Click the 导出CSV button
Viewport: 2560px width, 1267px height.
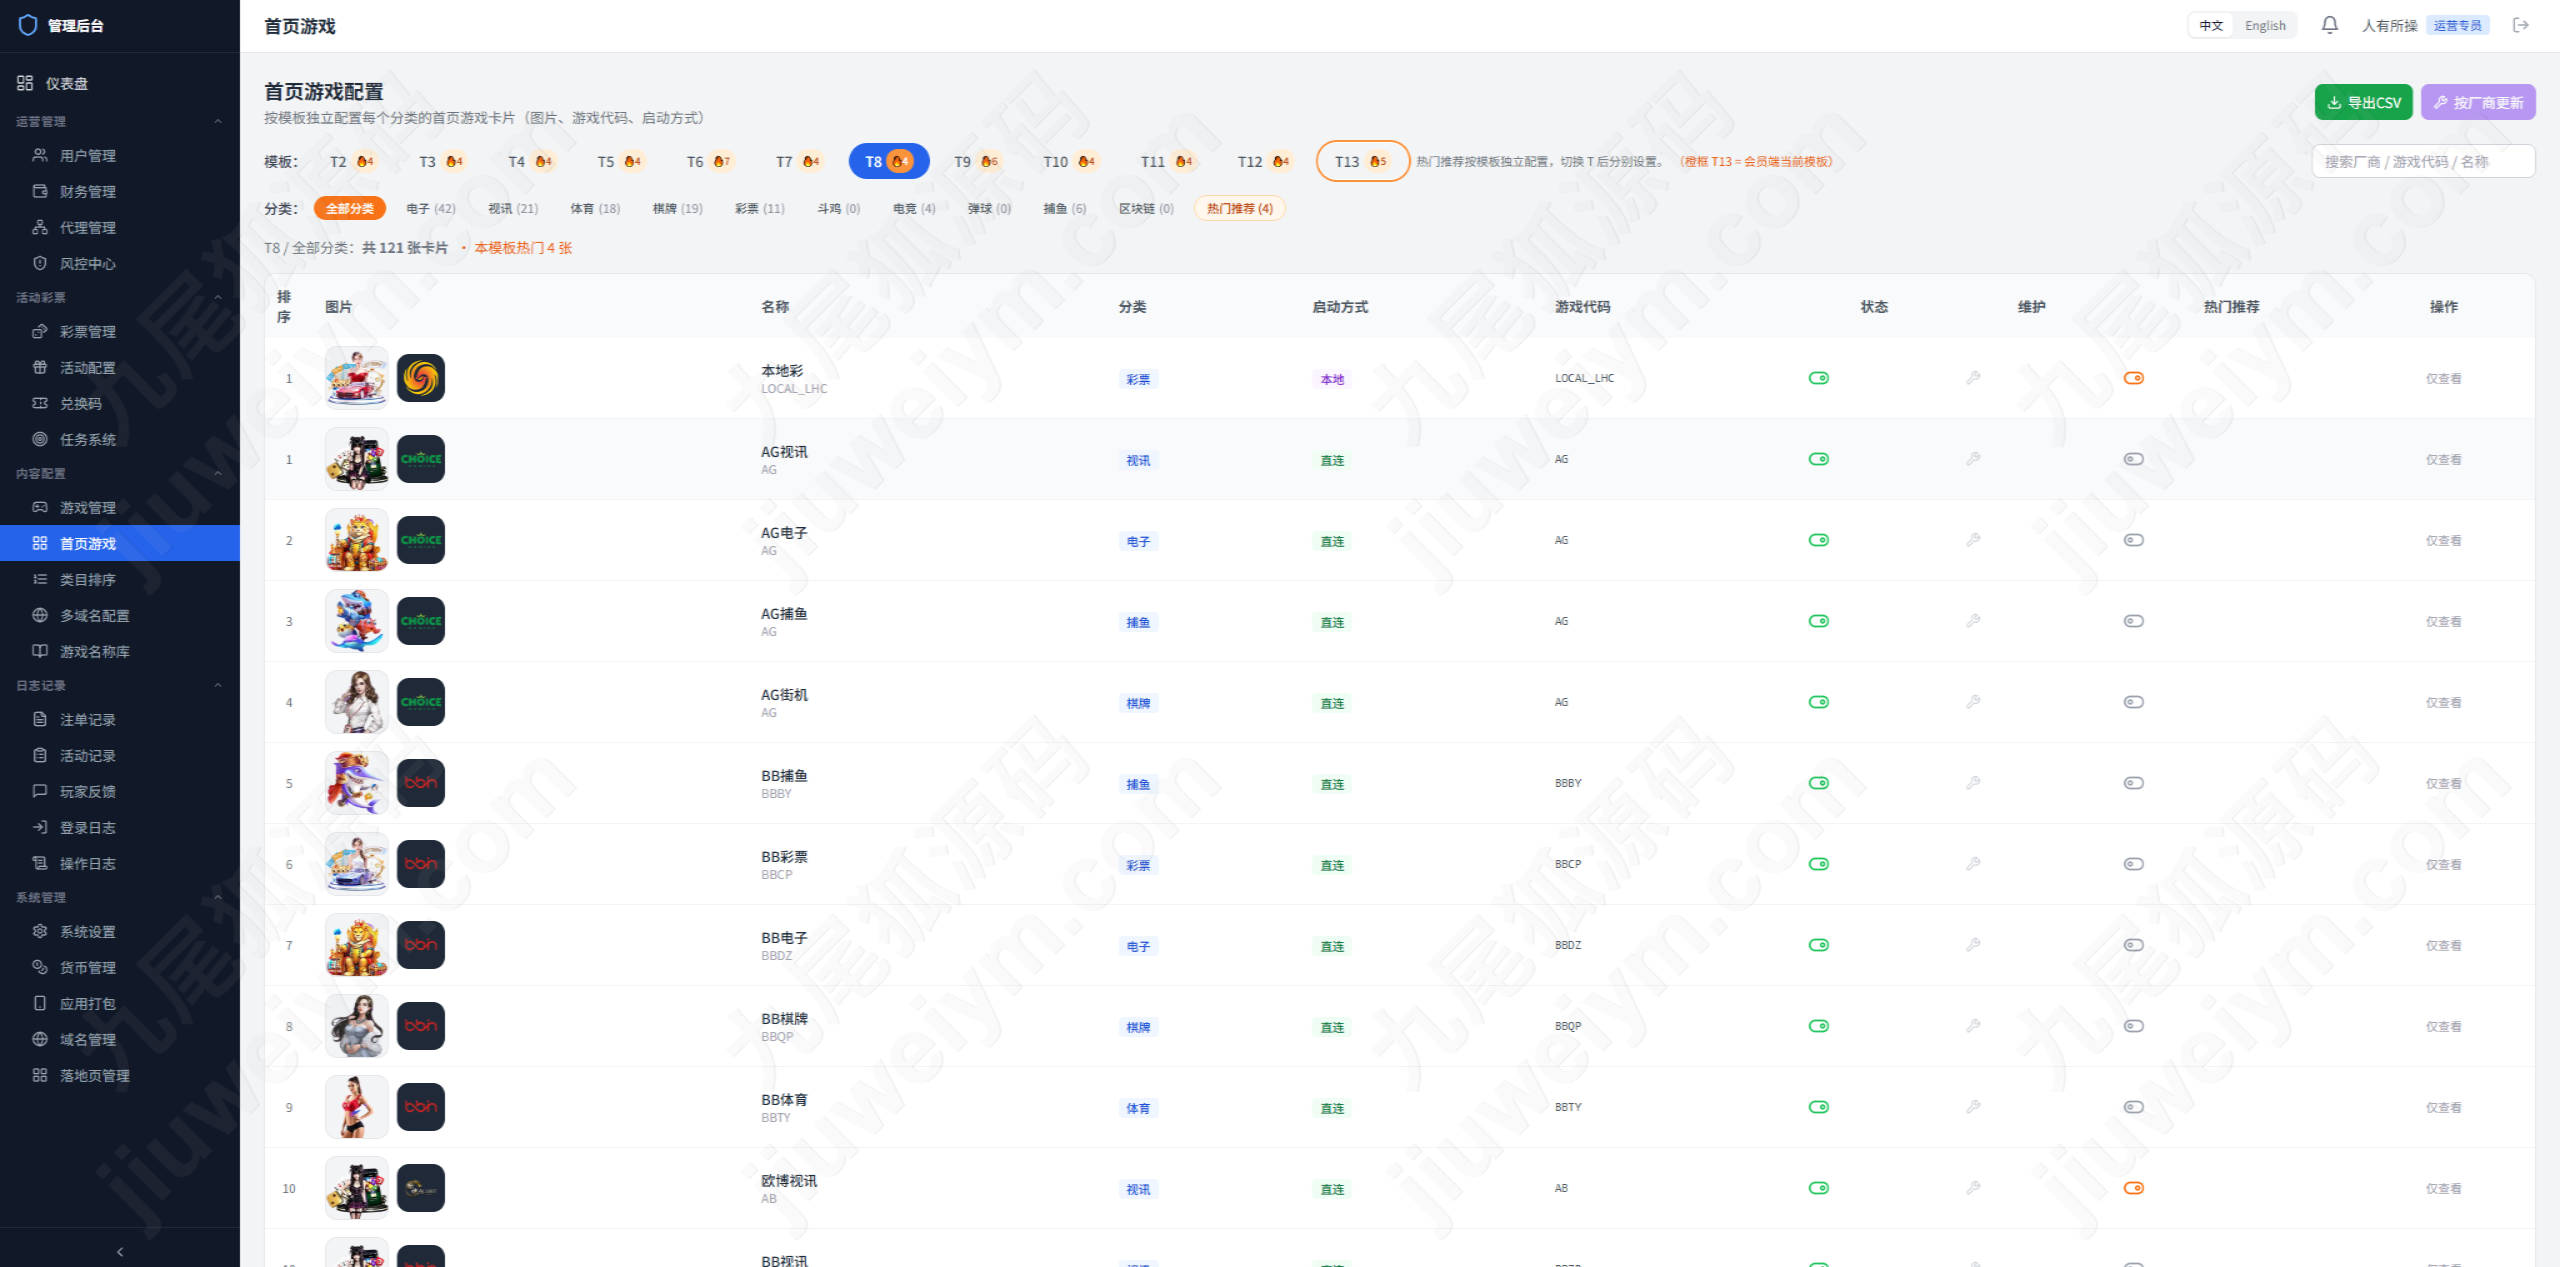(2363, 102)
